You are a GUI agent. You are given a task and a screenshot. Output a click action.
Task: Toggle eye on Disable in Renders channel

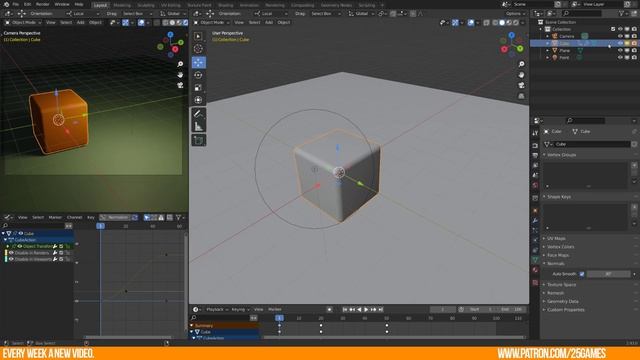tap(11, 253)
